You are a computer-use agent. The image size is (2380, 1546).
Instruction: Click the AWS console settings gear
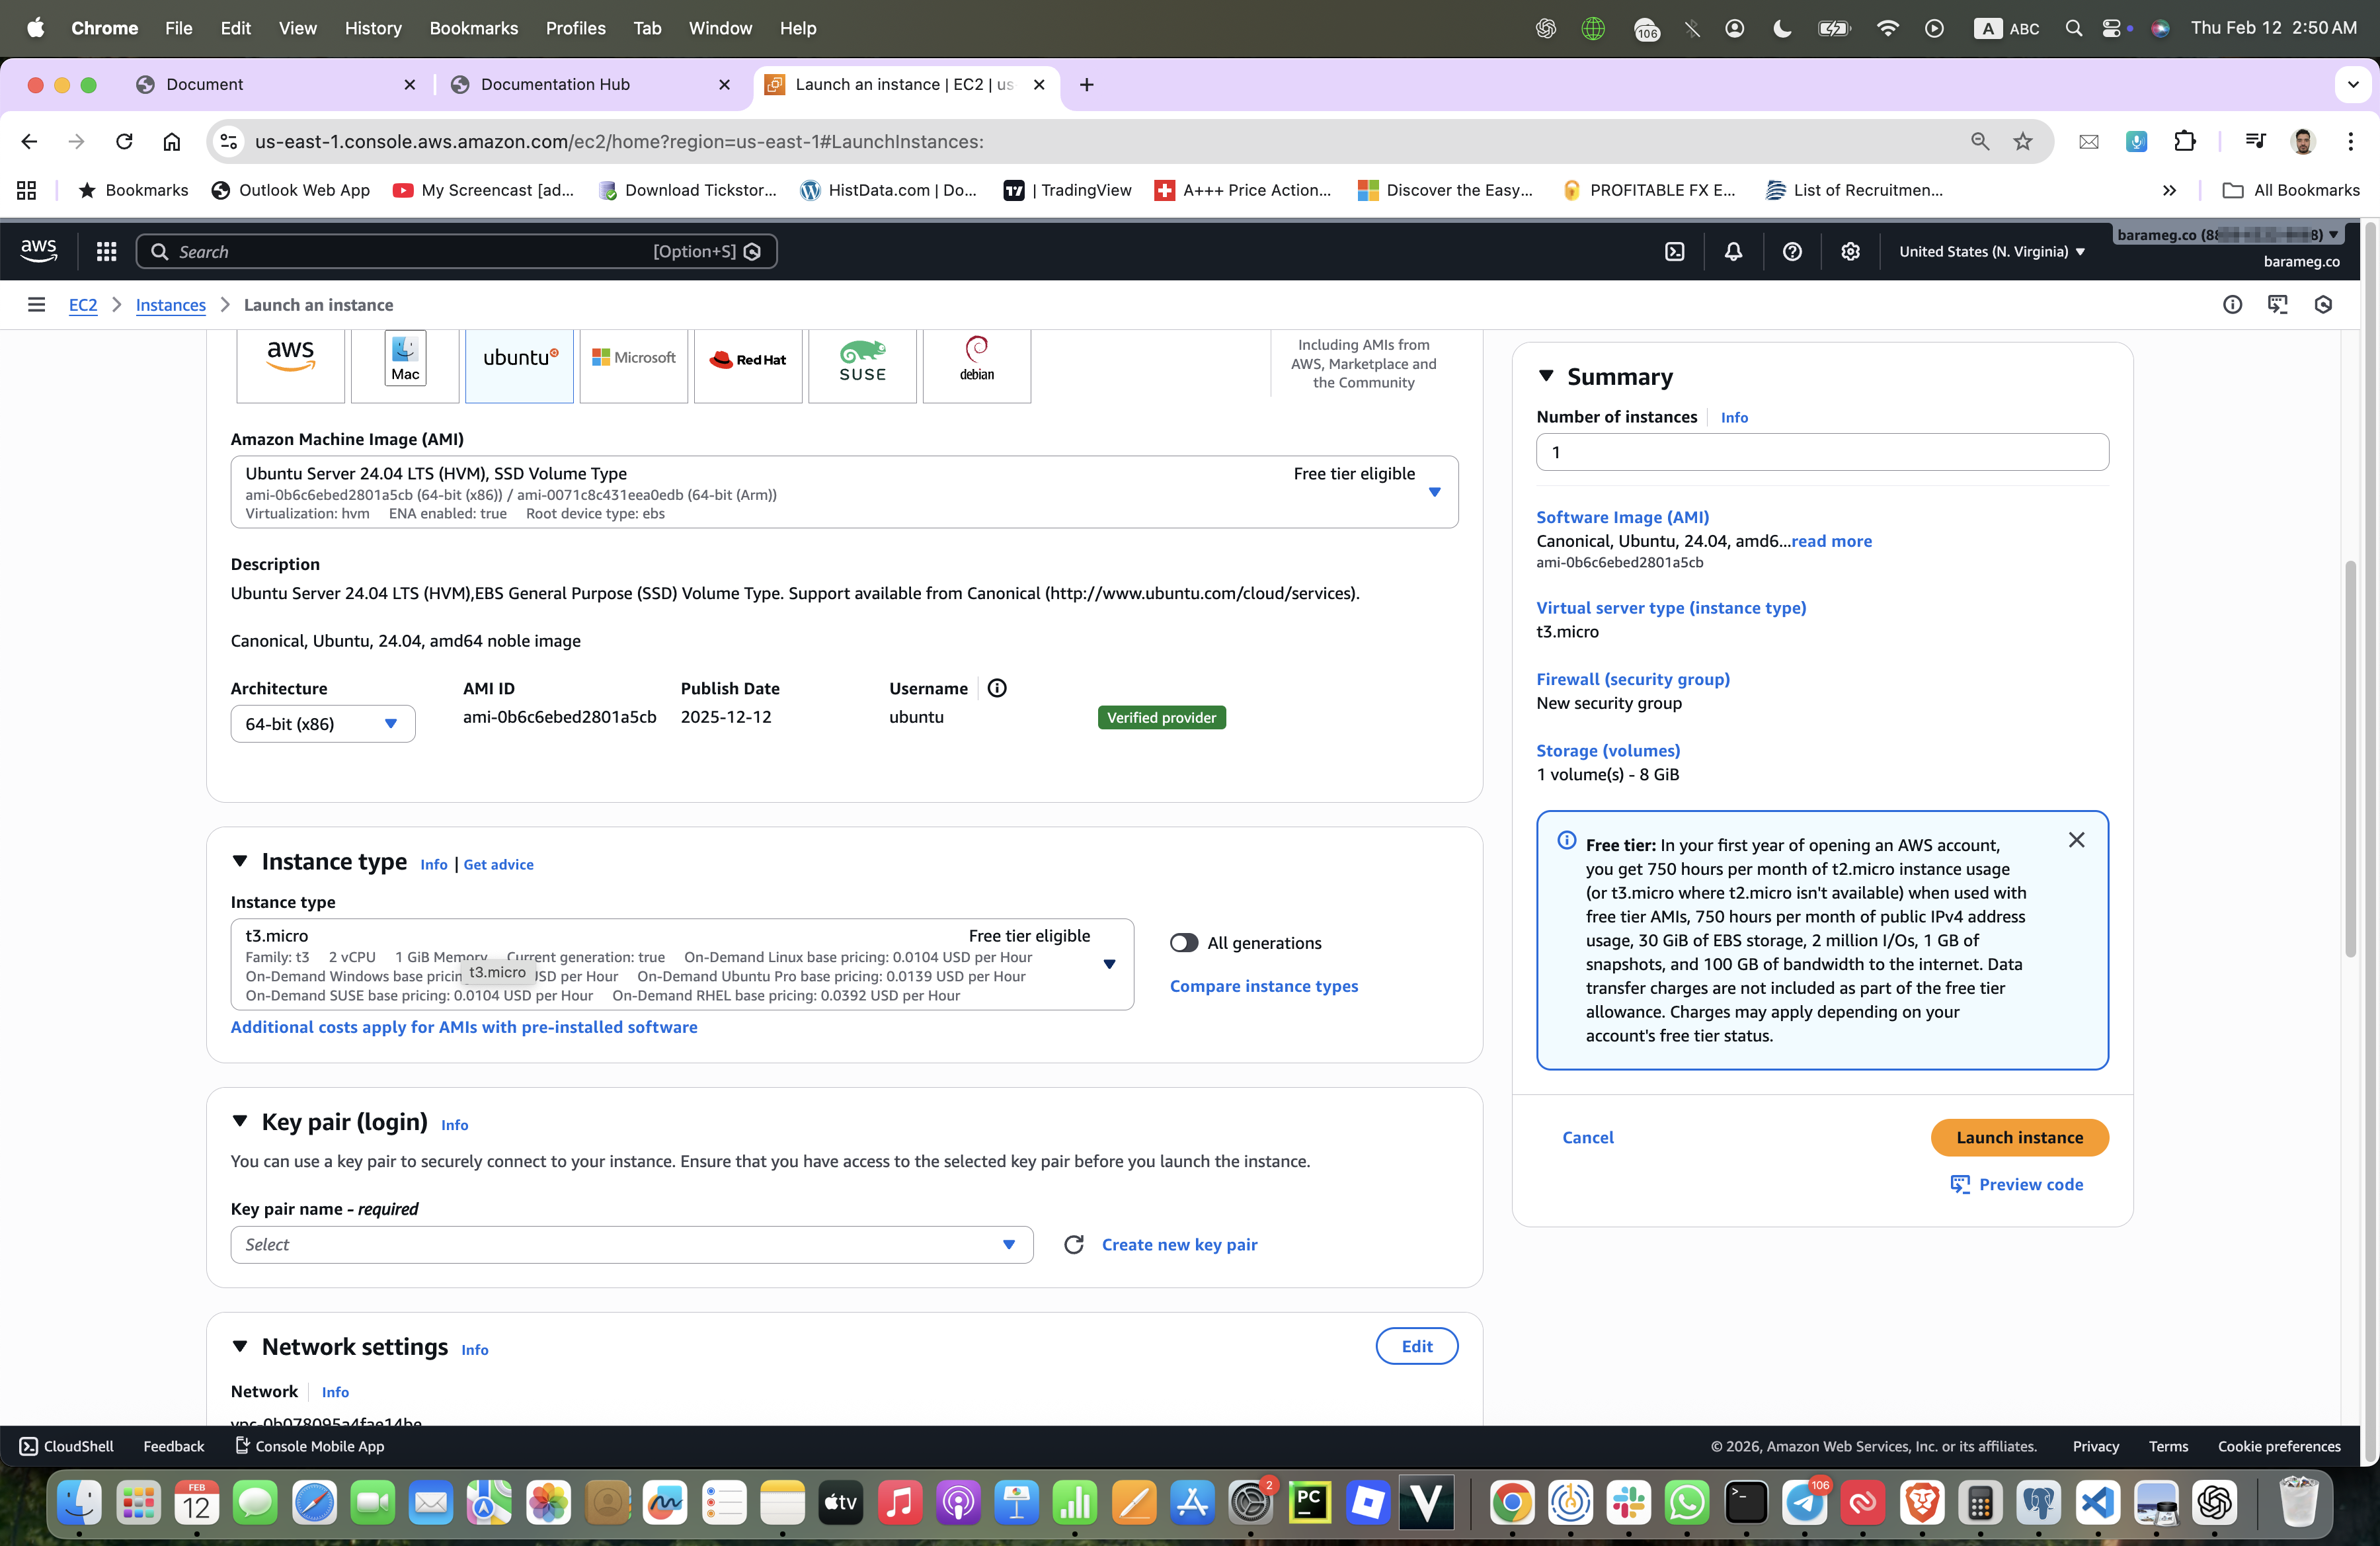click(x=1850, y=252)
